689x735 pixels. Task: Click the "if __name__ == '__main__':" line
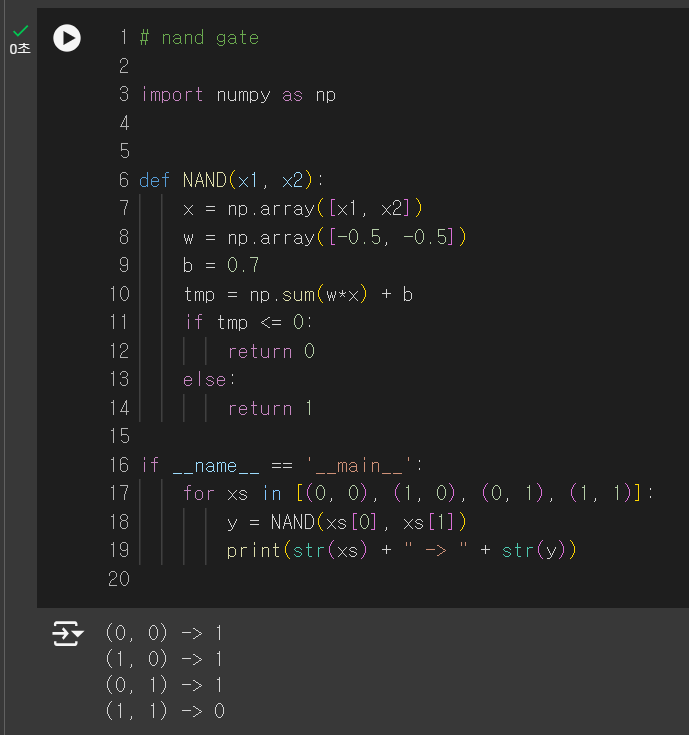click(x=281, y=465)
